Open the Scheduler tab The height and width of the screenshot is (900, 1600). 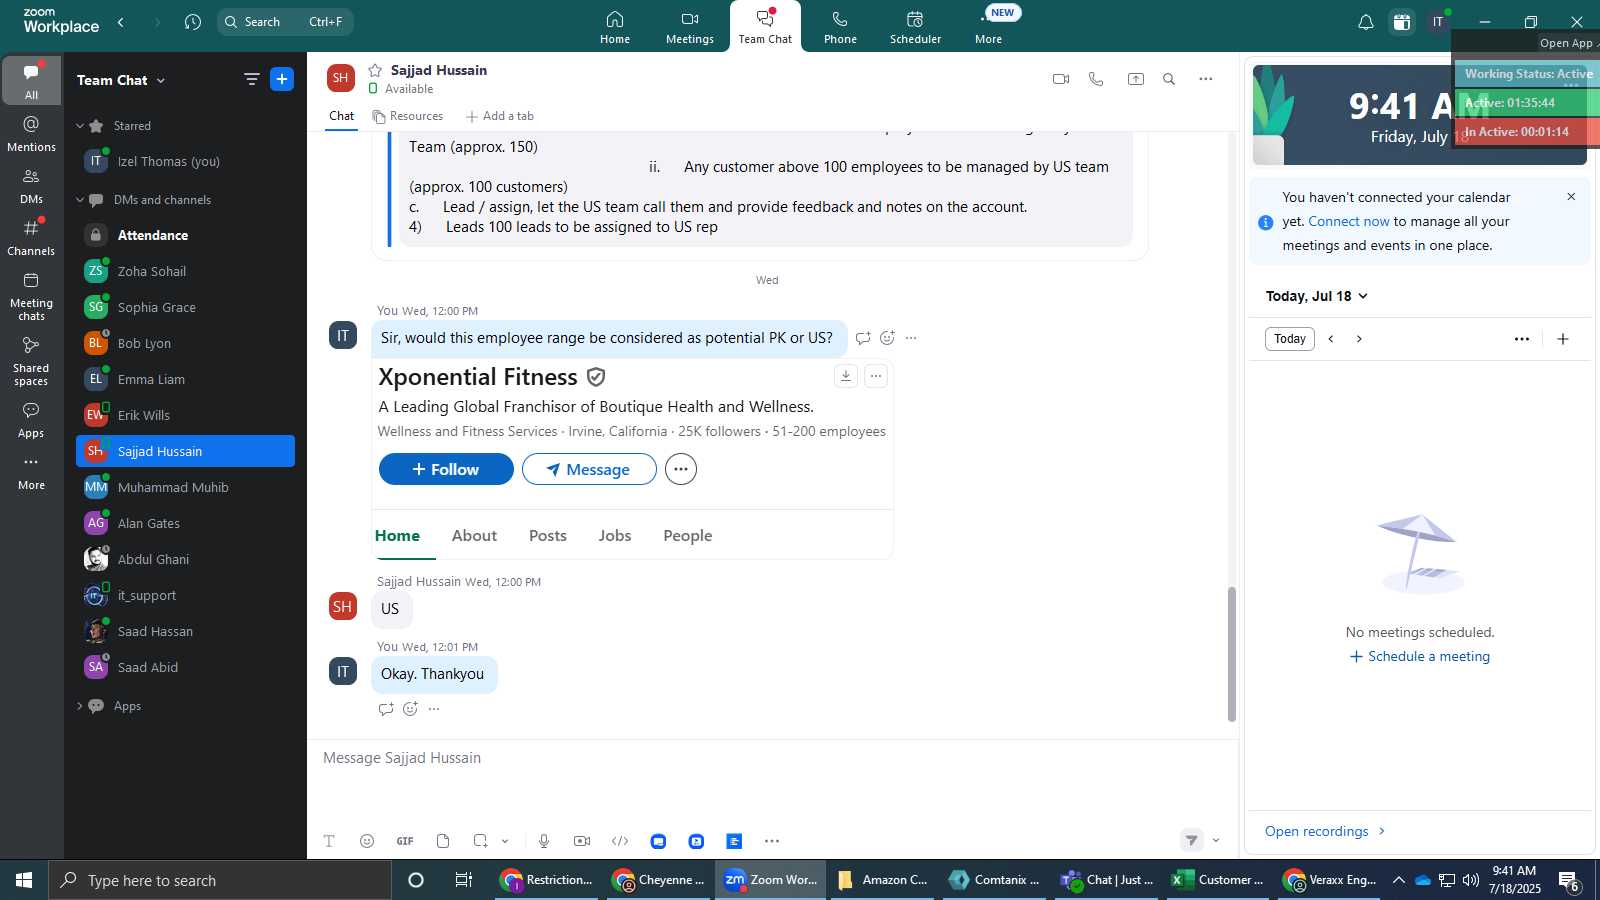(915, 27)
